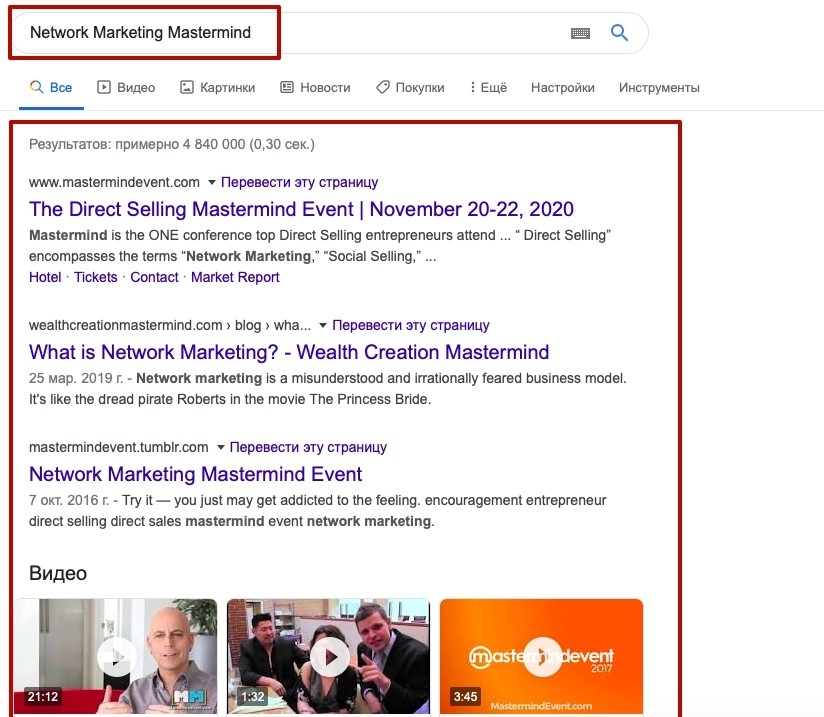The image size is (824, 717).
Task: Play the orange Mastermind Event 2017 video
Action: tap(541, 656)
